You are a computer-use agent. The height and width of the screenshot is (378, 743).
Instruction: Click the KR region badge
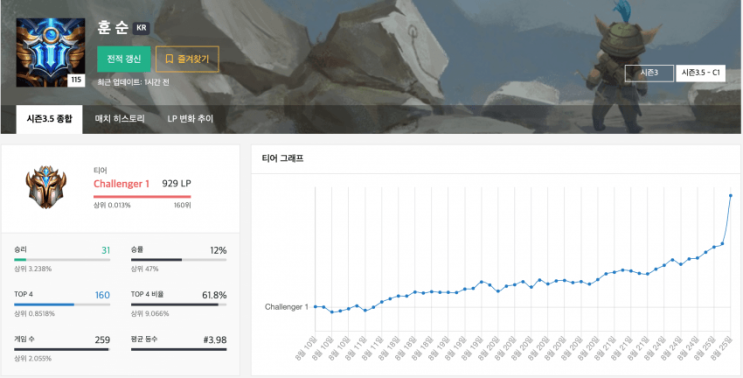141,28
